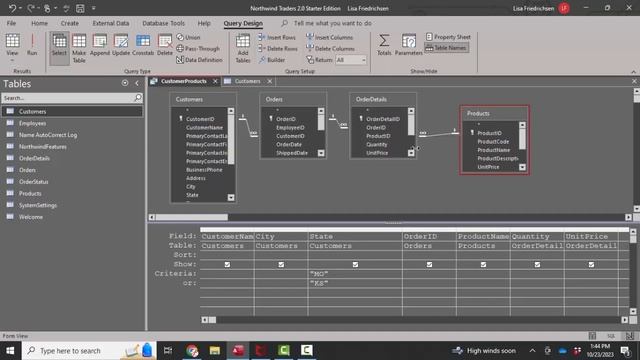Screen dimensions: 640x360
Task: Uncheck Show for City column
Action: point(281,264)
